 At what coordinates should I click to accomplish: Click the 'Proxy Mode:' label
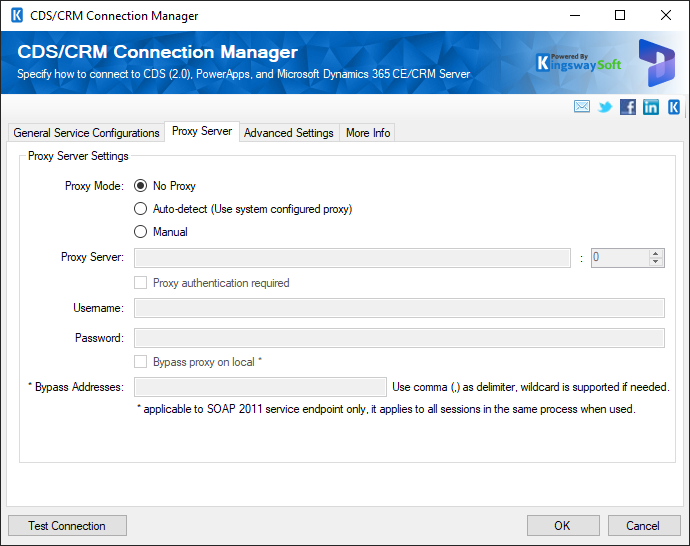coord(94,186)
